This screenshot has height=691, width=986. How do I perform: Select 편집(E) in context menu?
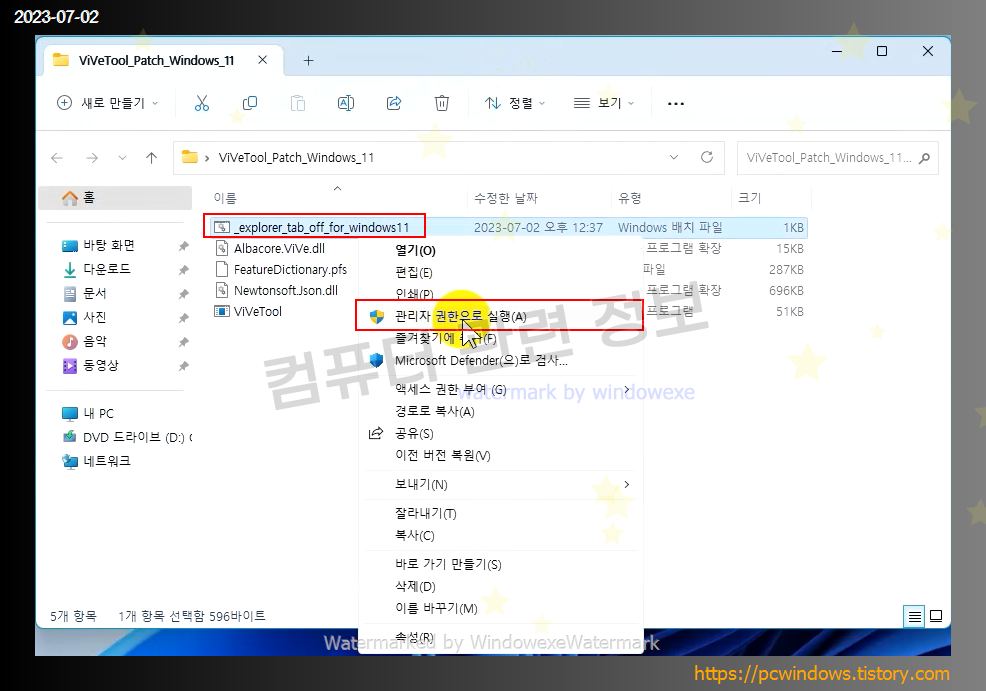click(501, 272)
